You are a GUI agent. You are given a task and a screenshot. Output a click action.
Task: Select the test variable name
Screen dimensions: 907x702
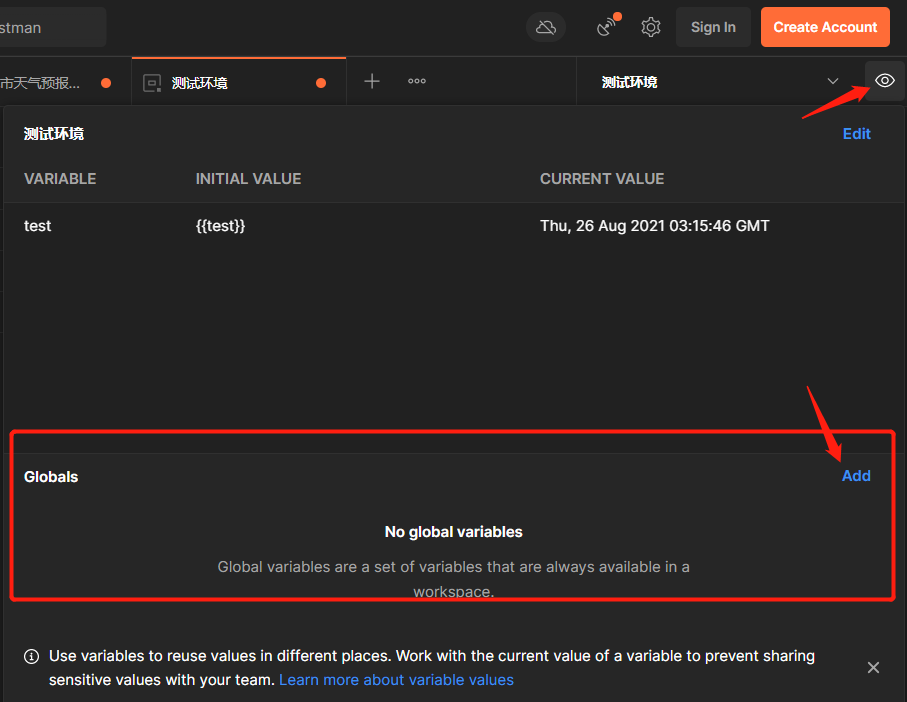click(x=38, y=226)
